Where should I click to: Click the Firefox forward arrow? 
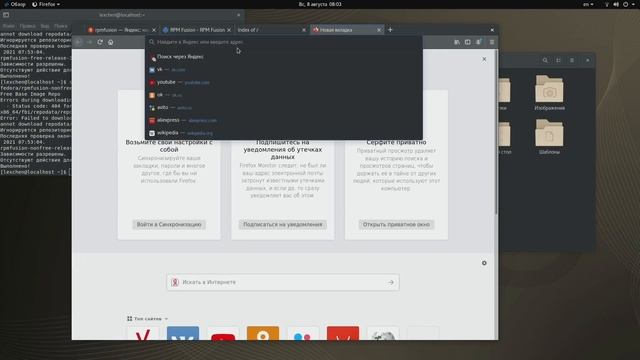(89, 42)
